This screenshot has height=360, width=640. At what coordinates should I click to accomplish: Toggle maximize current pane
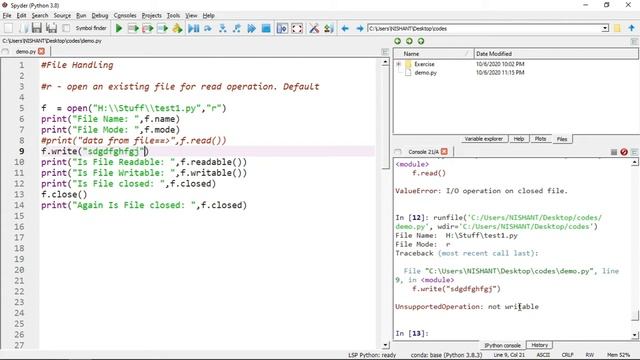point(282,28)
